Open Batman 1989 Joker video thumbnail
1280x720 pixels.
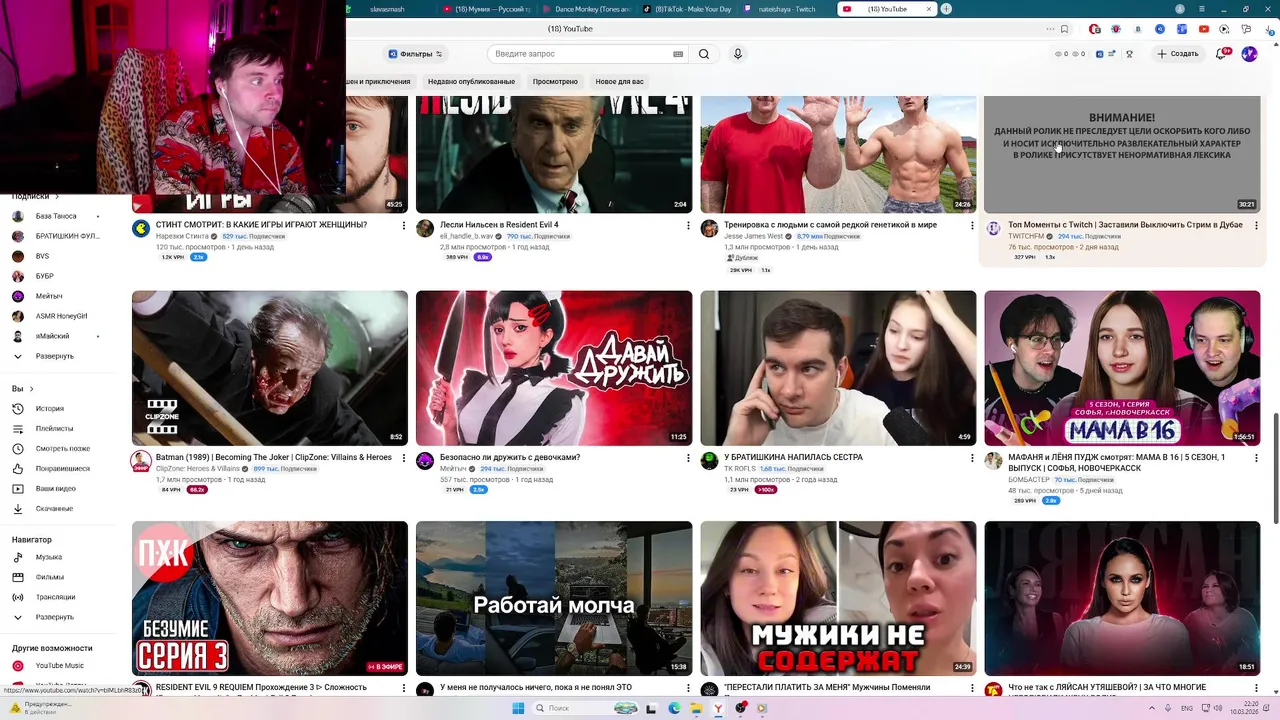tap(270, 368)
